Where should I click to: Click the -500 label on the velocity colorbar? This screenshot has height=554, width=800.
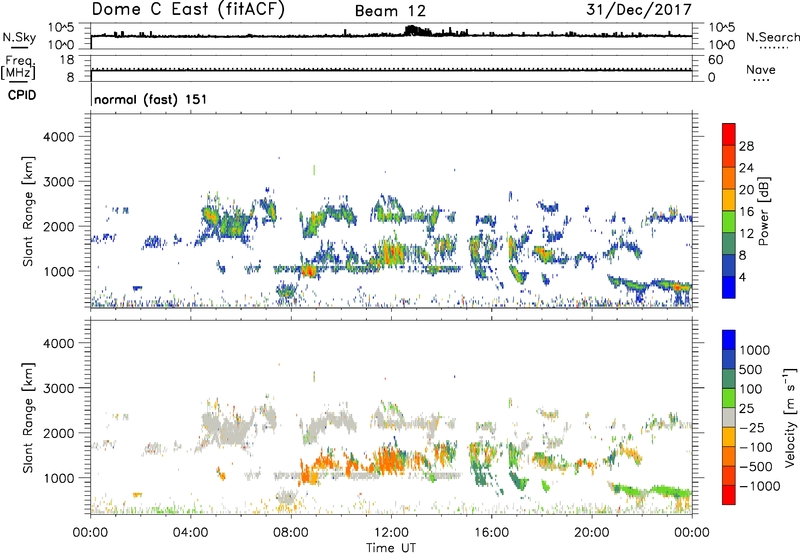(x=756, y=467)
